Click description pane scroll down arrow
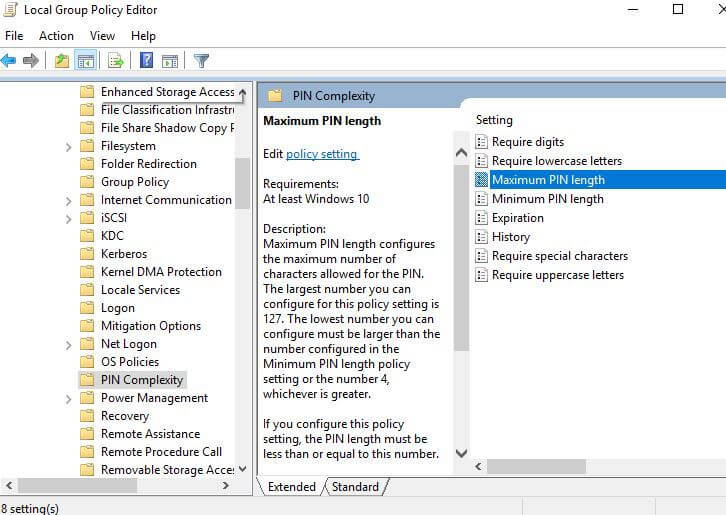 (x=461, y=453)
